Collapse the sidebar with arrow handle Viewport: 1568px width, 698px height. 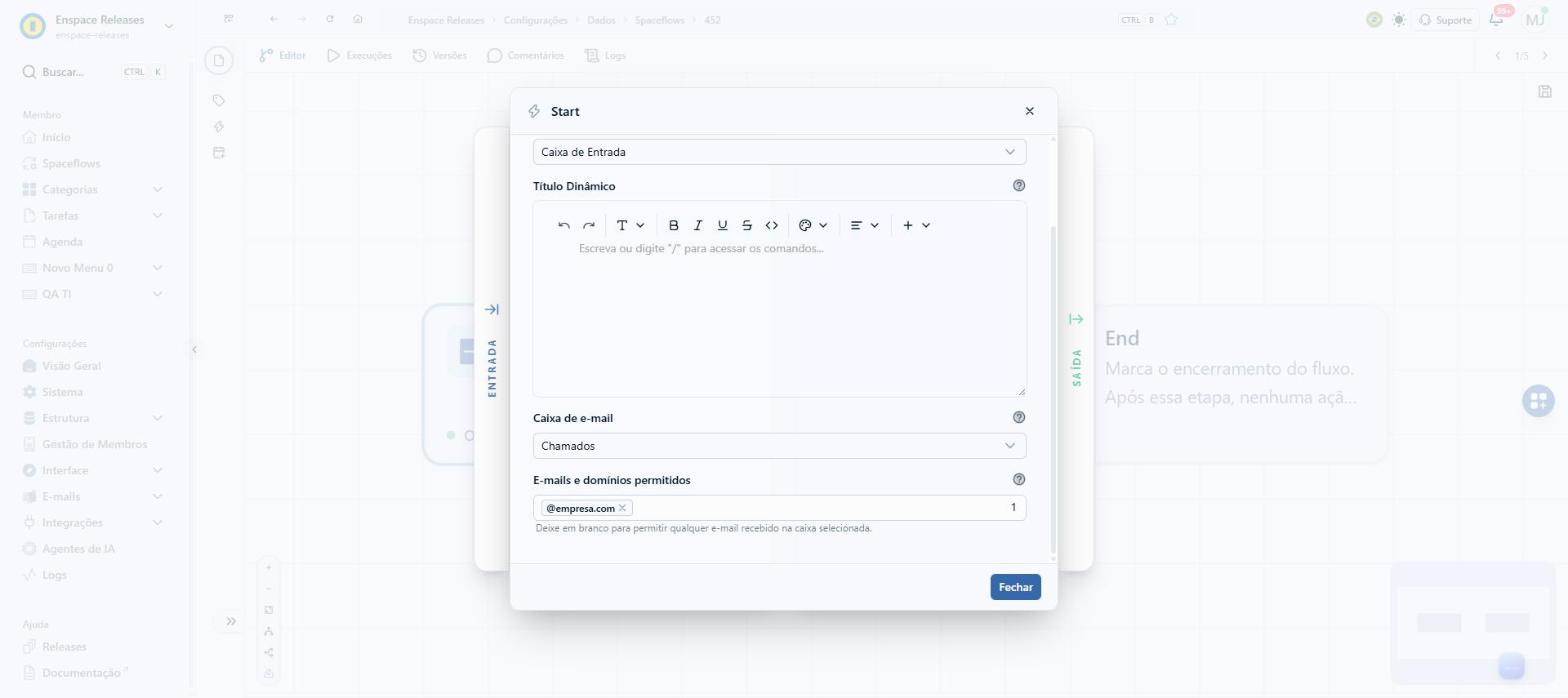click(x=194, y=349)
